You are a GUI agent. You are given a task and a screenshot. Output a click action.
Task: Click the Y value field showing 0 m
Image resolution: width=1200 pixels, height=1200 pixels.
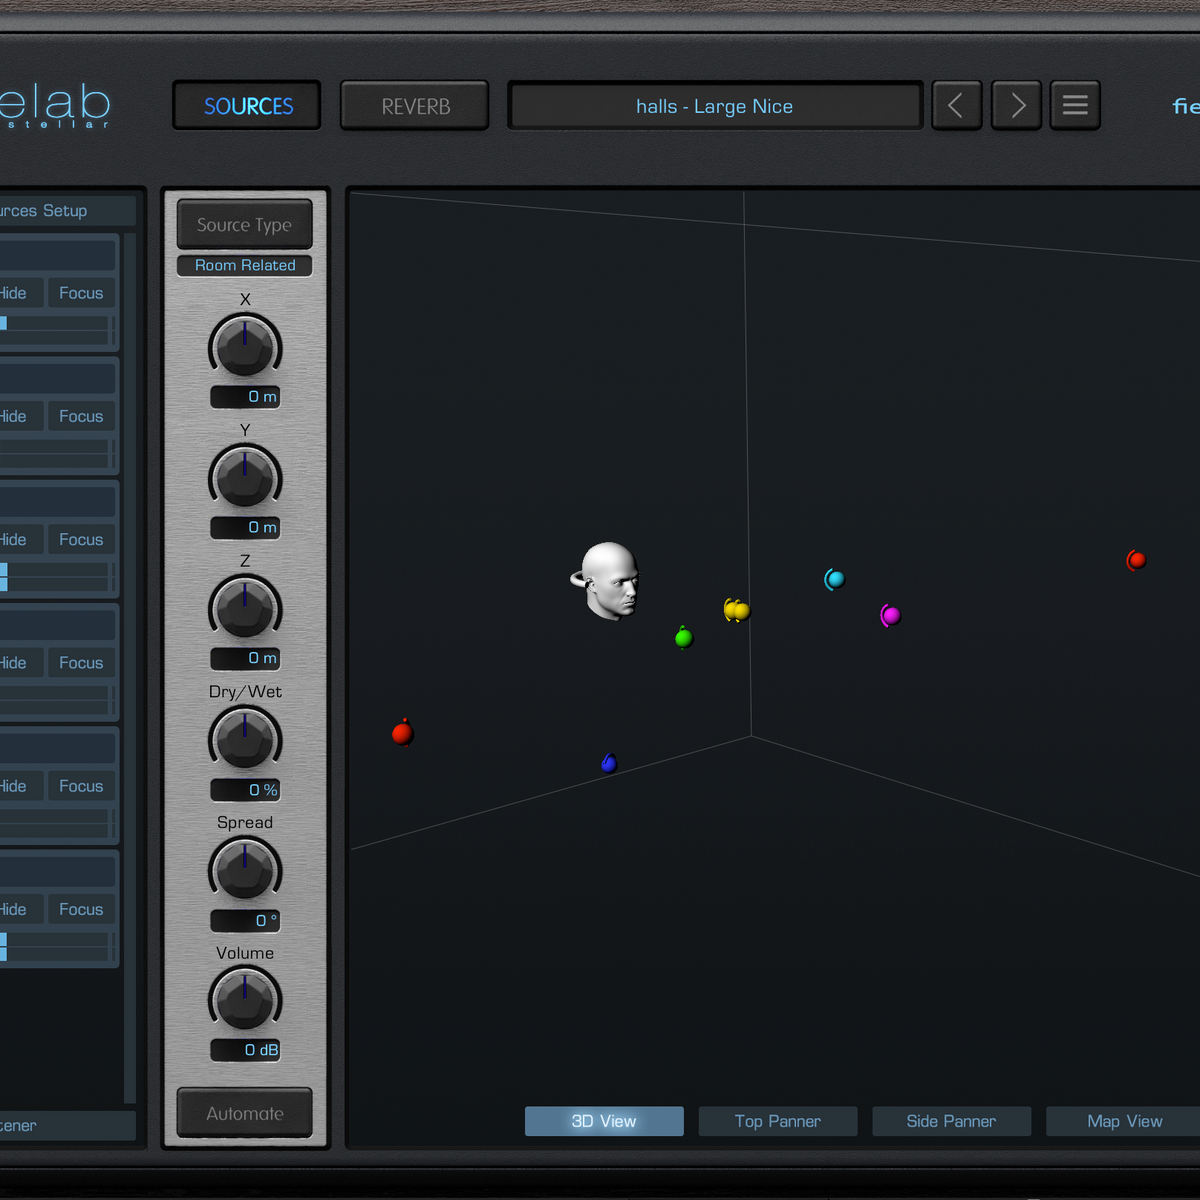tap(245, 527)
